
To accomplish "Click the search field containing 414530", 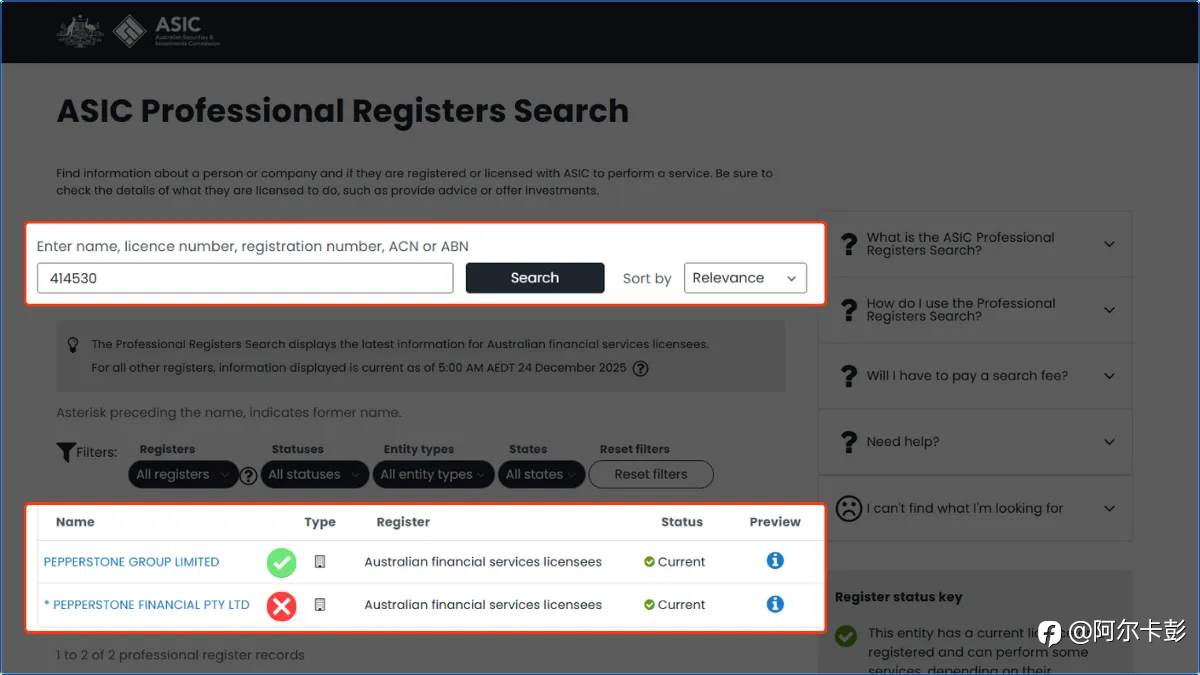I will [x=245, y=278].
